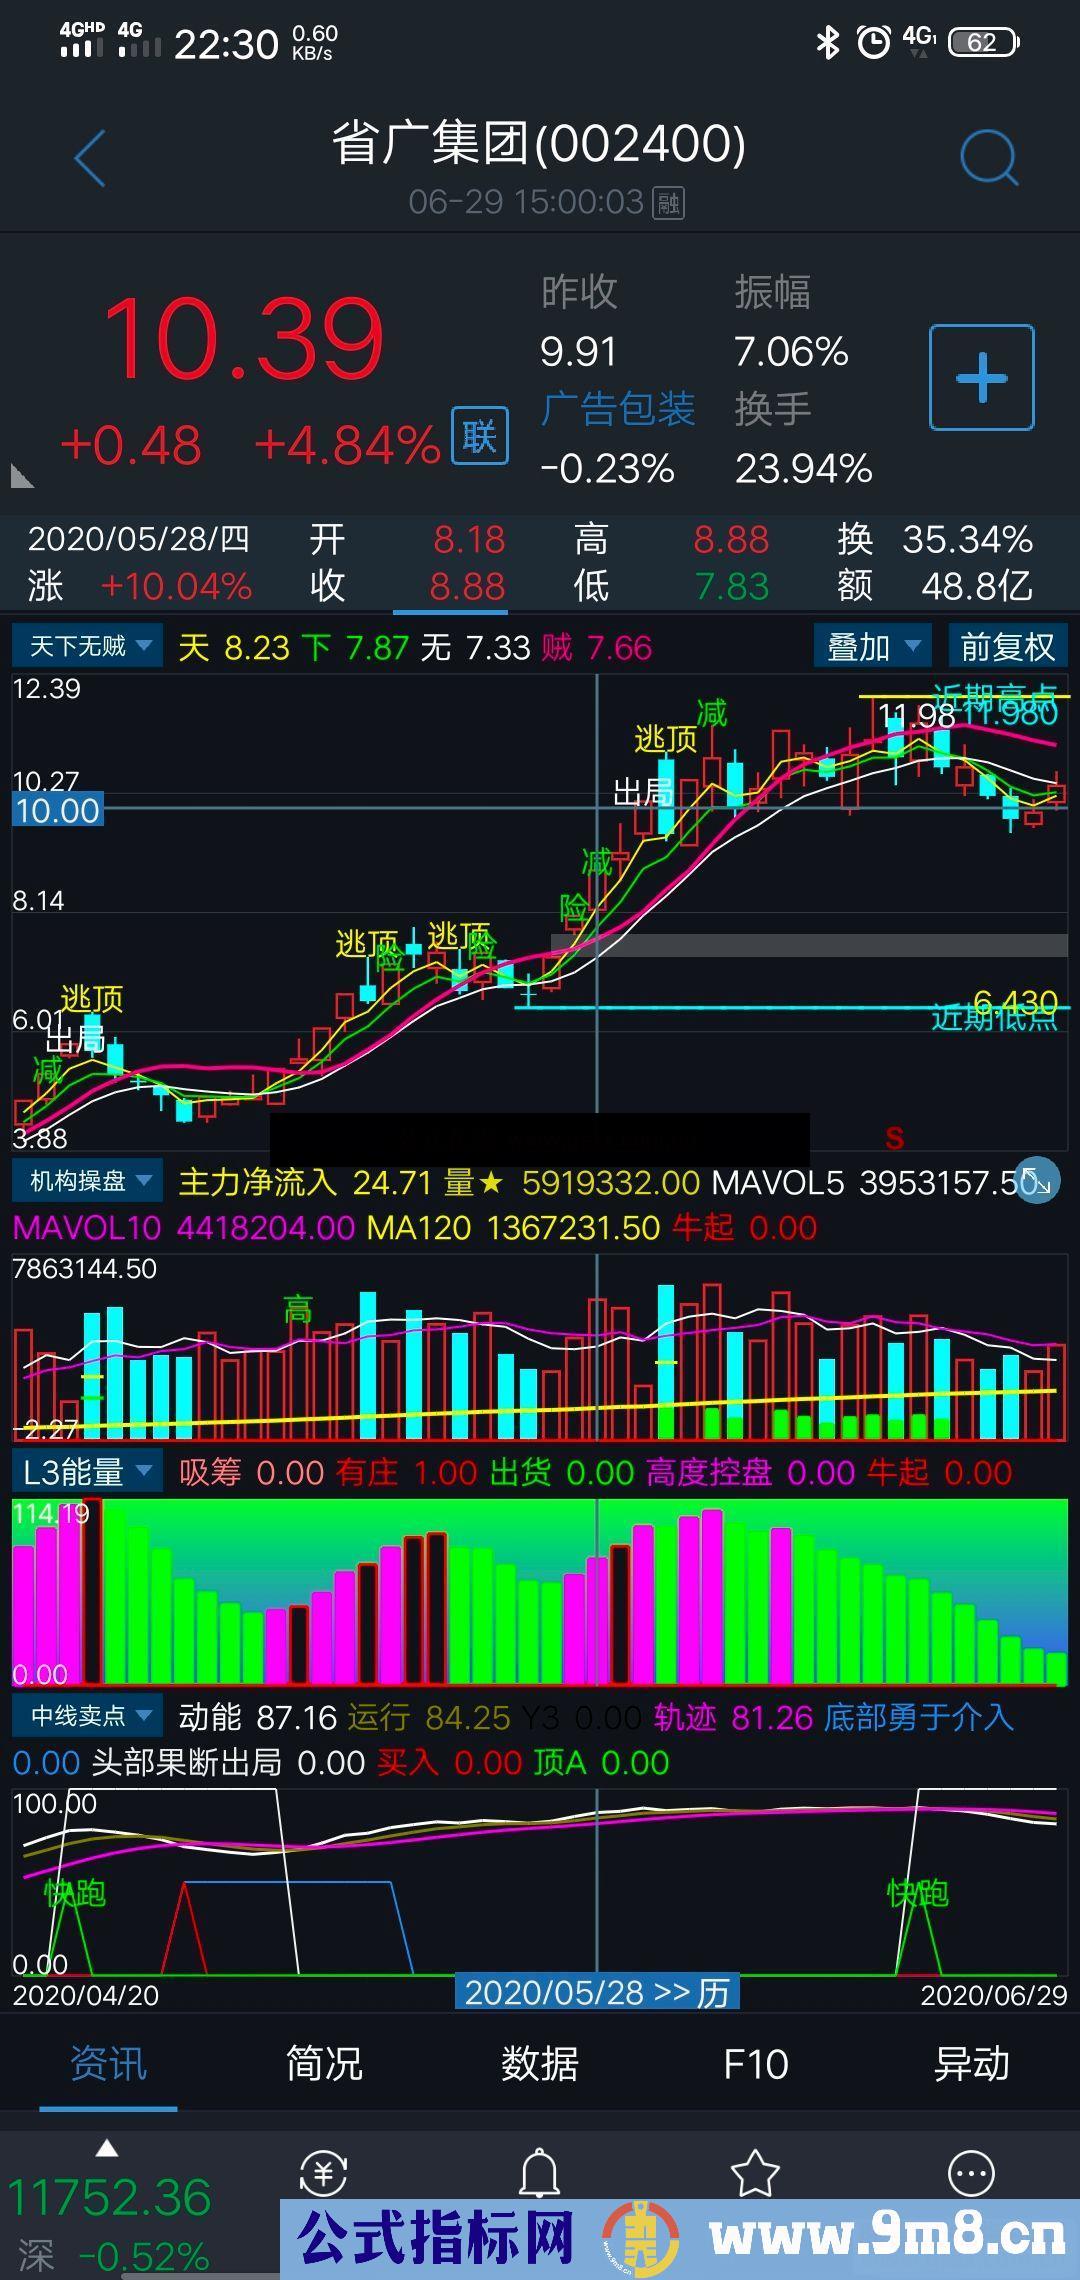1080x2280 pixels.
Task: Tap the 动能 87.16 reading
Action: pyautogui.click(x=257, y=1717)
